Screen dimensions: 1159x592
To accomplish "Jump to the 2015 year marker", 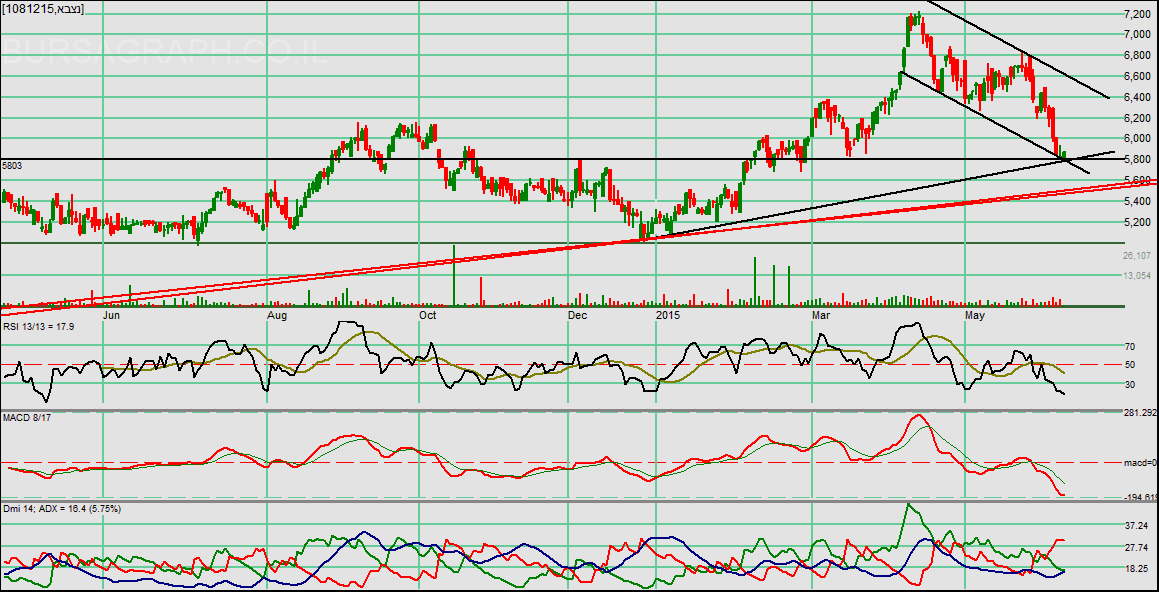I will tap(668, 315).
